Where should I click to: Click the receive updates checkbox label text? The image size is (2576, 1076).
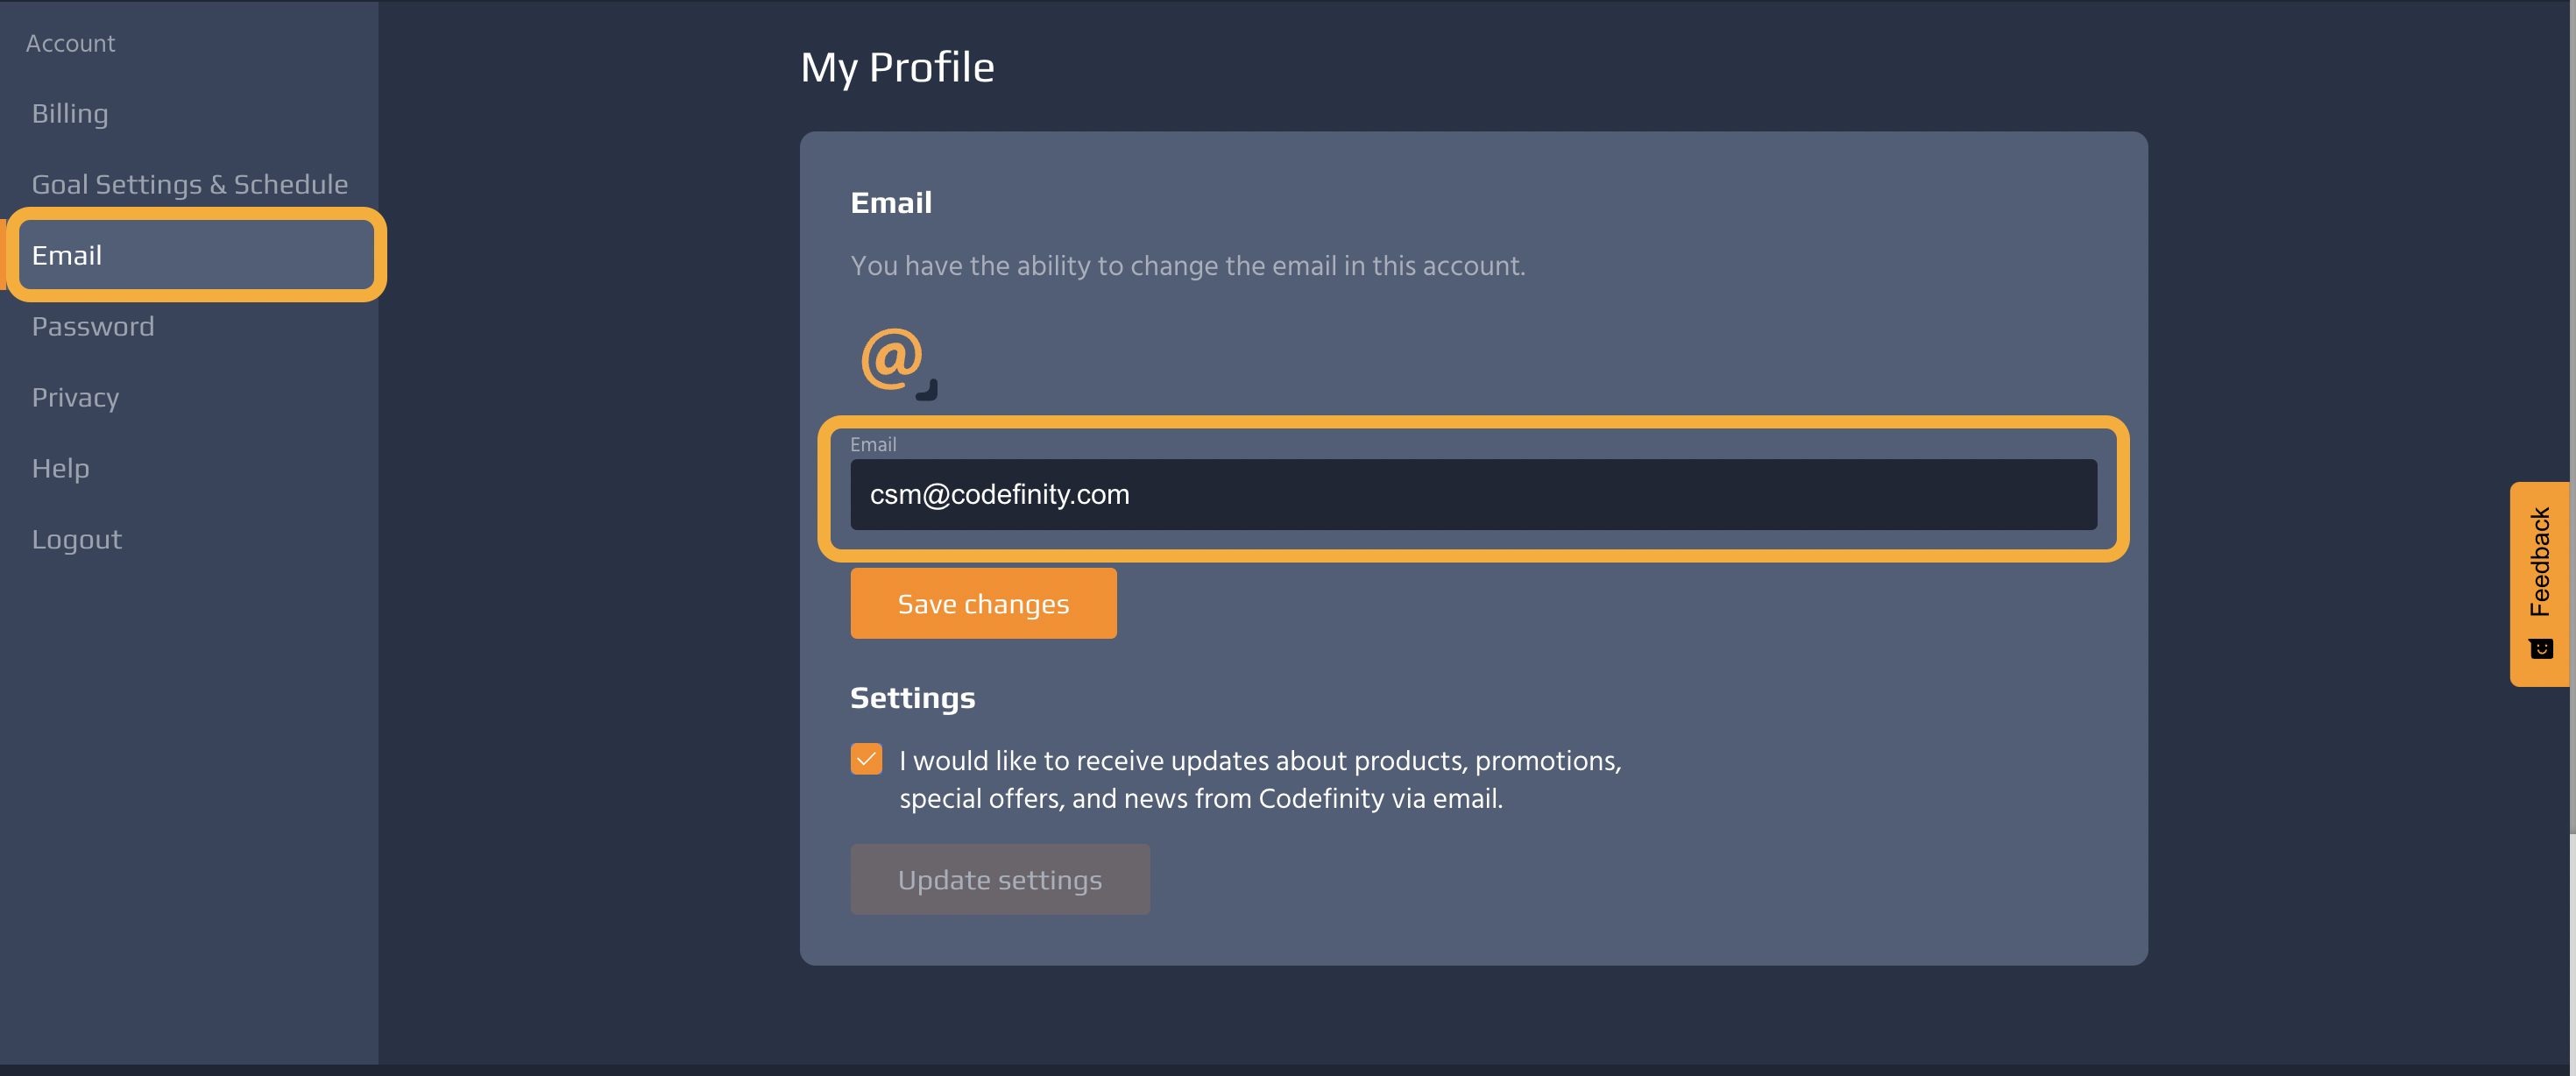pyautogui.click(x=1258, y=780)
